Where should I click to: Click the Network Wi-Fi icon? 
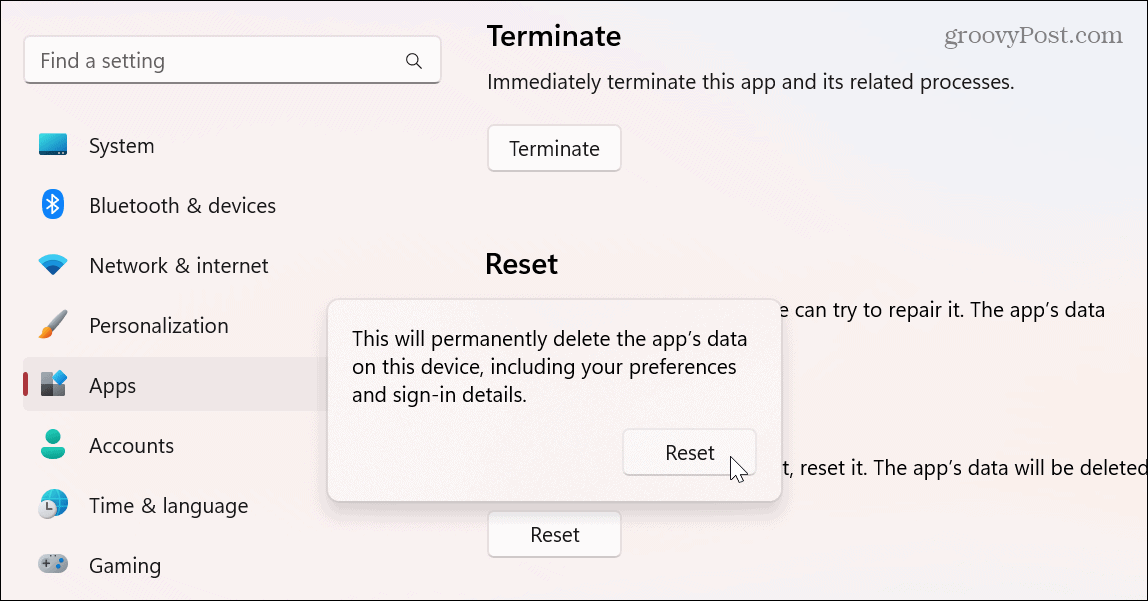pos(53,265)
